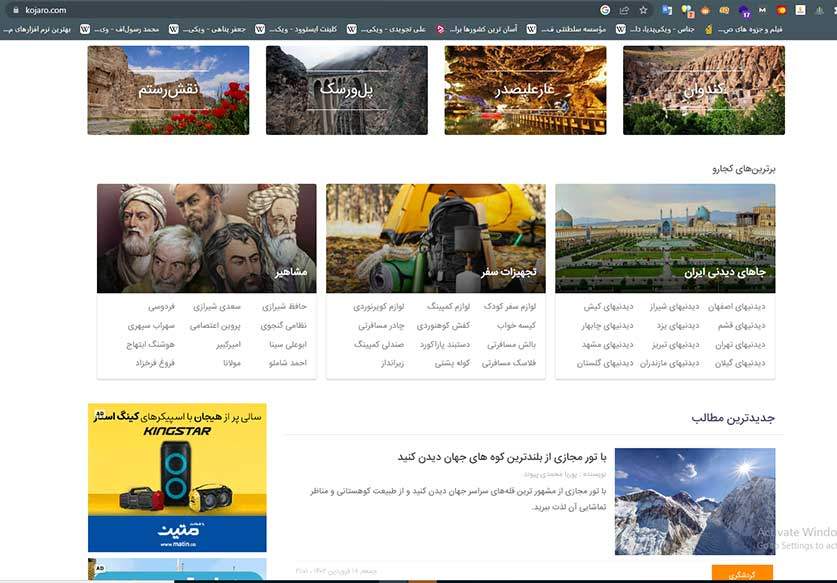
Task: Open the lightbulb extension with orange badge
Action: (687, 11)
